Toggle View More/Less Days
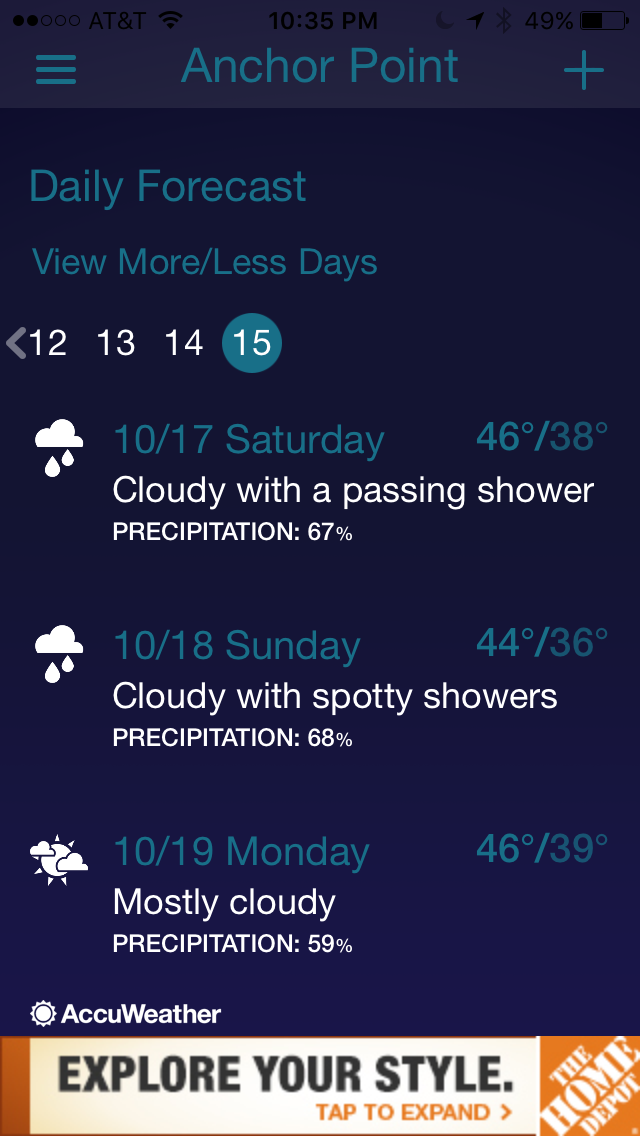The image size is (640, 1136). click(205, 262)
